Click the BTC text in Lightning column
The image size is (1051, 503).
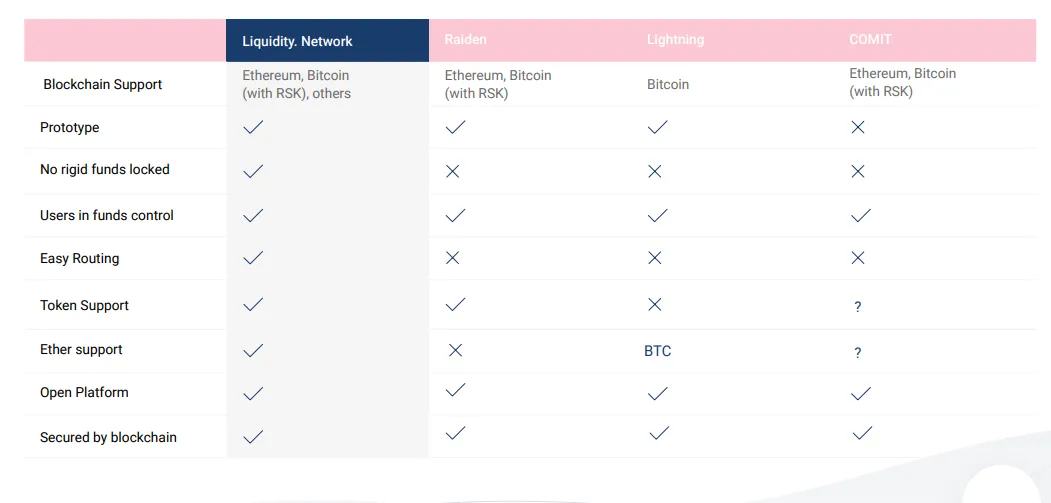[658, 351]
